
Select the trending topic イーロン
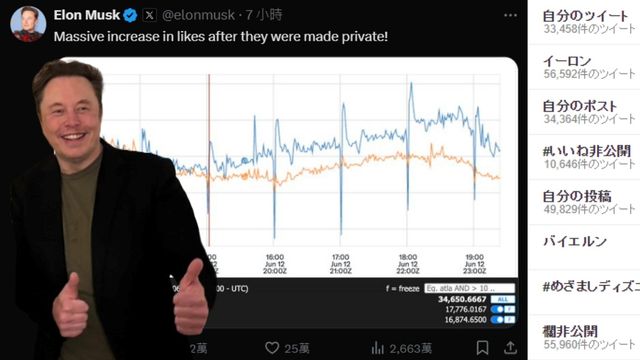pyautogui.click(x=567, y=61)
